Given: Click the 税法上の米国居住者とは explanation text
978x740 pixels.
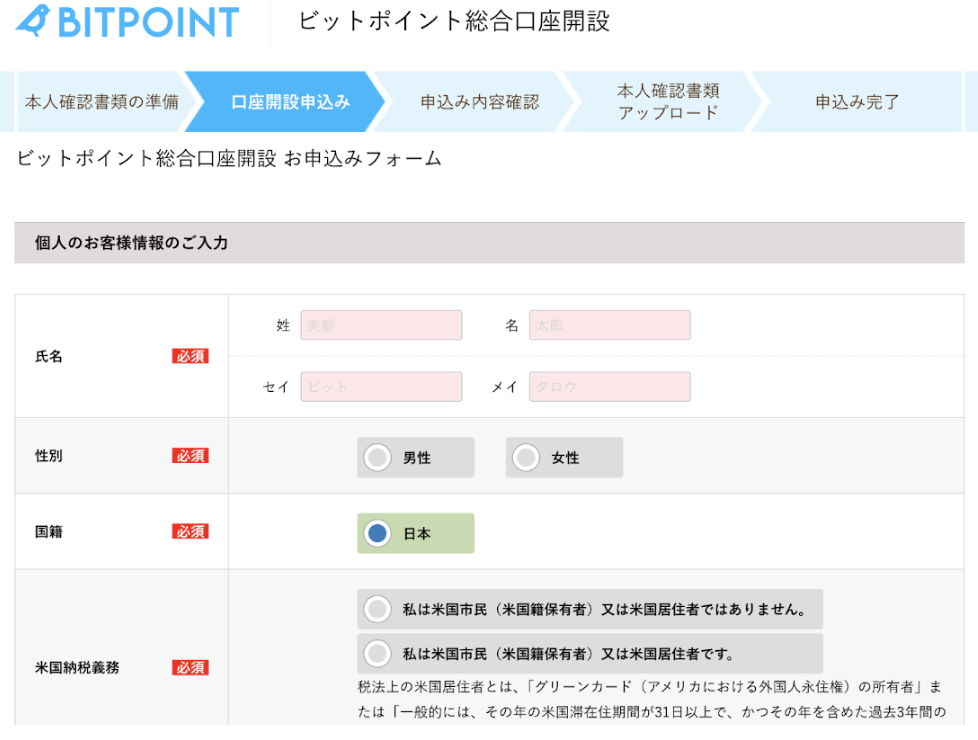Looking at the screenshot, I should tap(652, 699).
